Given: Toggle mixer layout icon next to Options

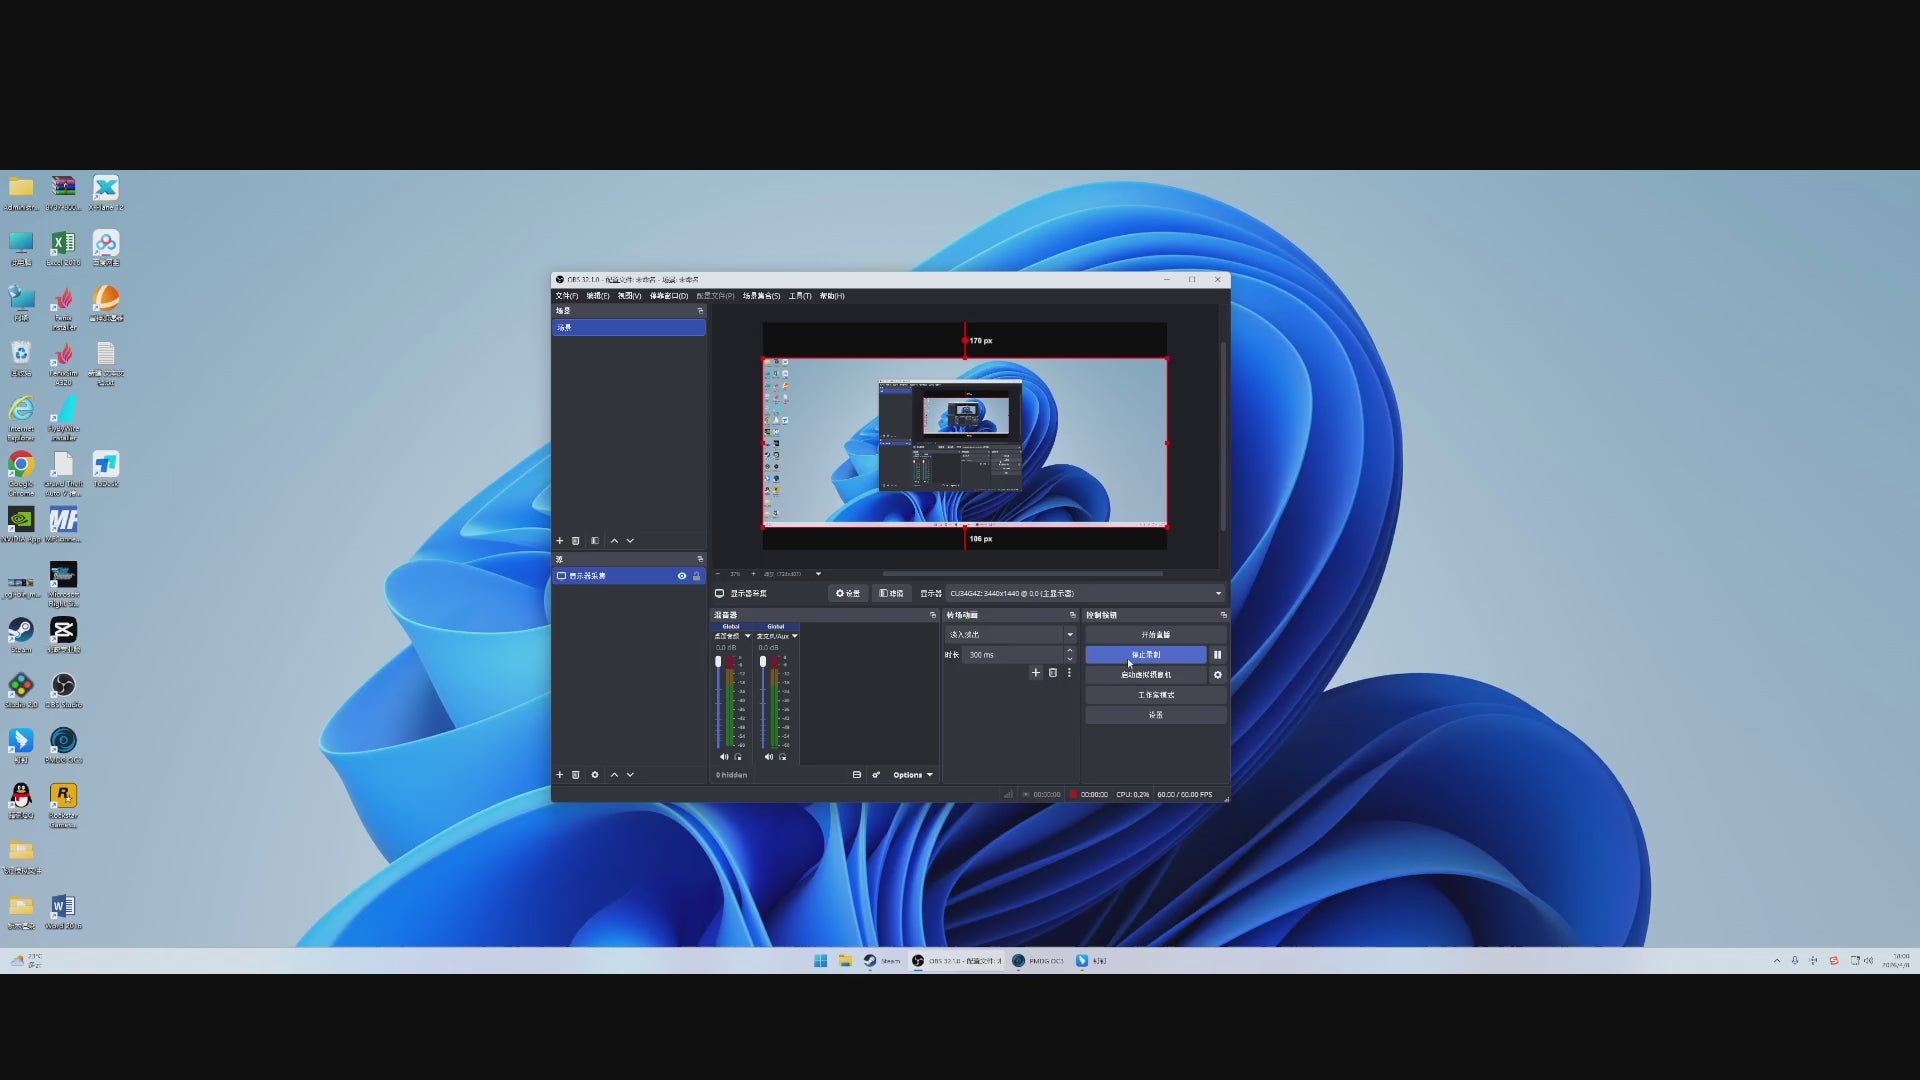Looking at the screenshot, I should [x=857, y=775].
